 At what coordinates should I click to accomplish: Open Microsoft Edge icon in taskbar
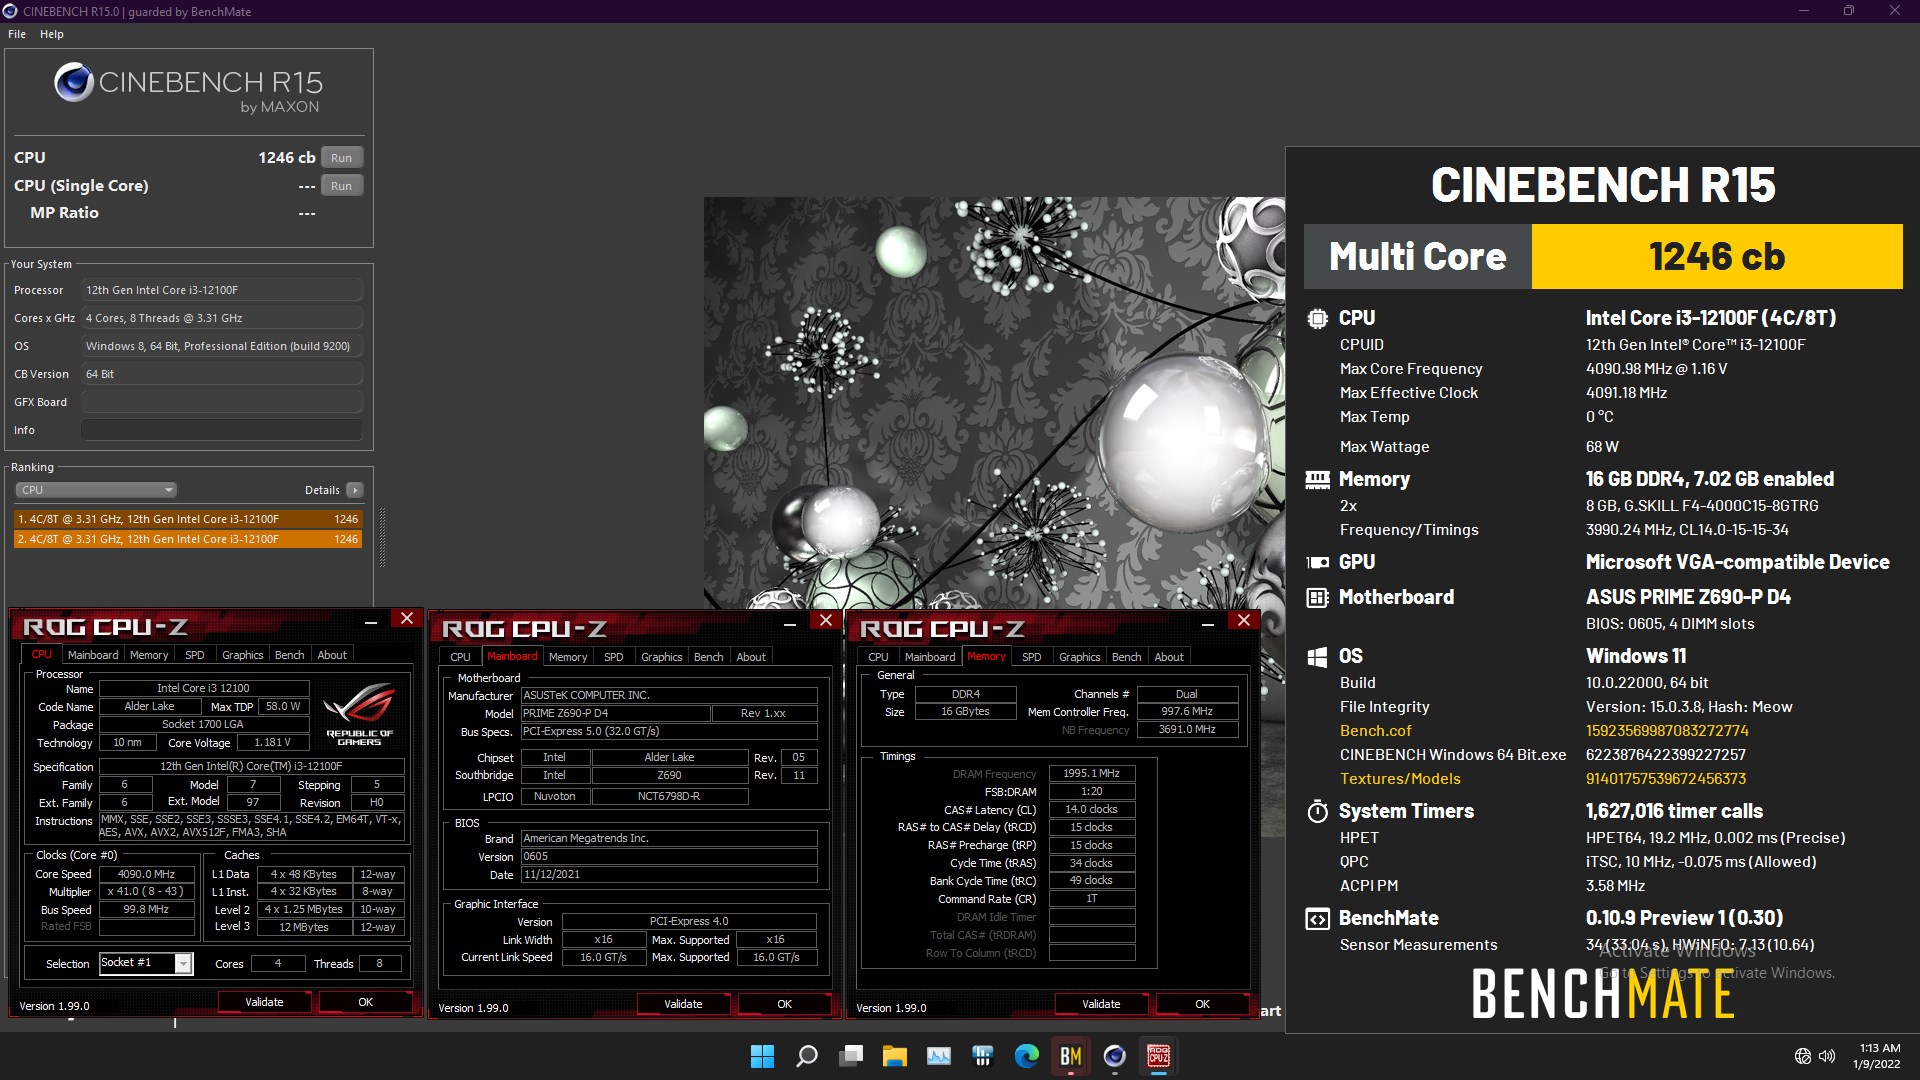(1026, 1056)
